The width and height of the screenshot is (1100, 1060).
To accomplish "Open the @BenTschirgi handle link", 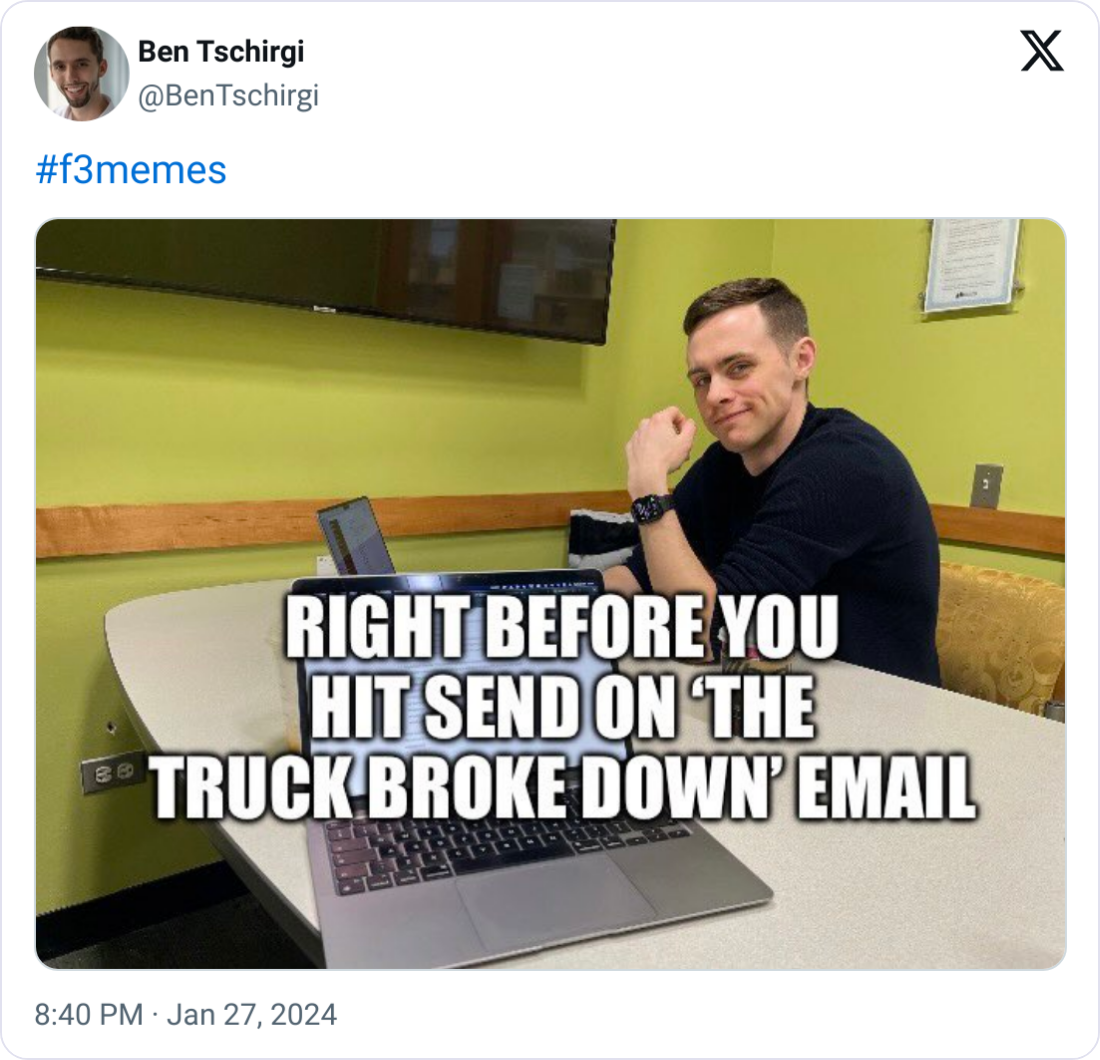I will coord(228,95).
